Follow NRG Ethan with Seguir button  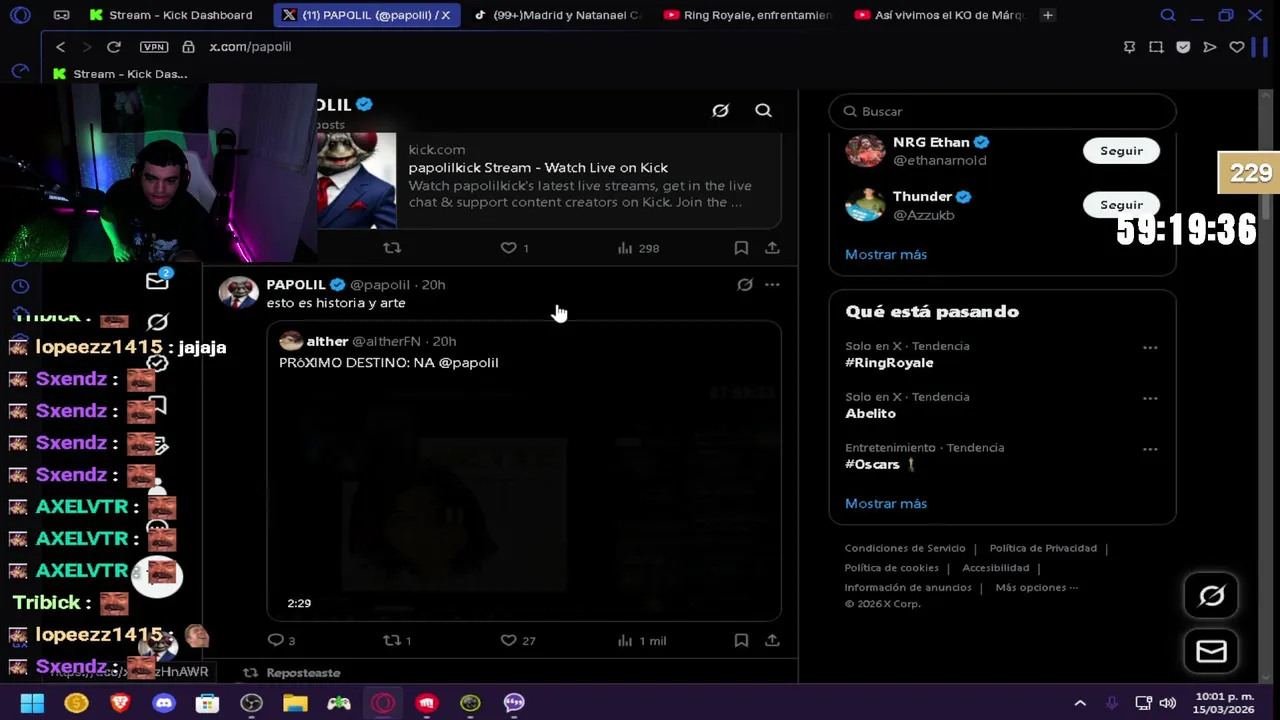coord(1121,151)
